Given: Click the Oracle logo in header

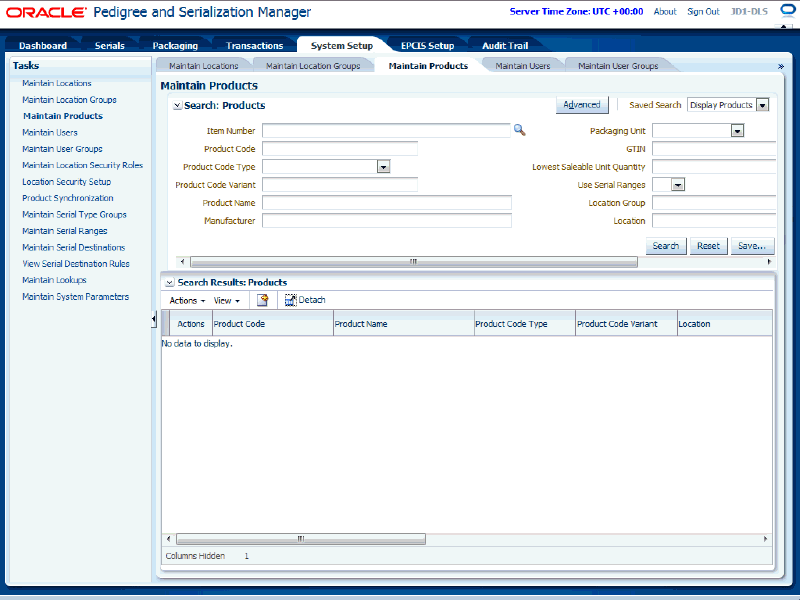Looking at the screenshot, I should 46,12.
